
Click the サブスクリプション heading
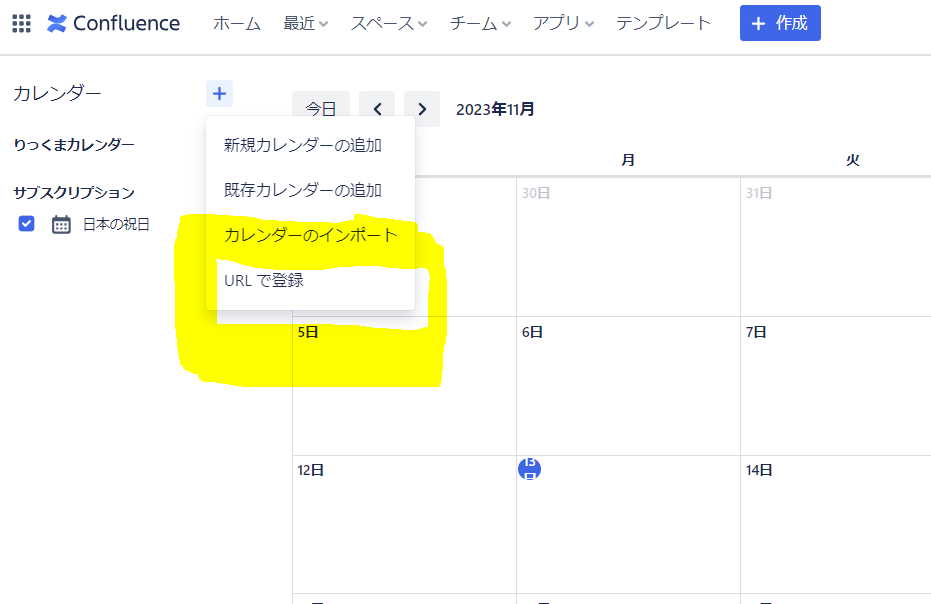(74, 192)
